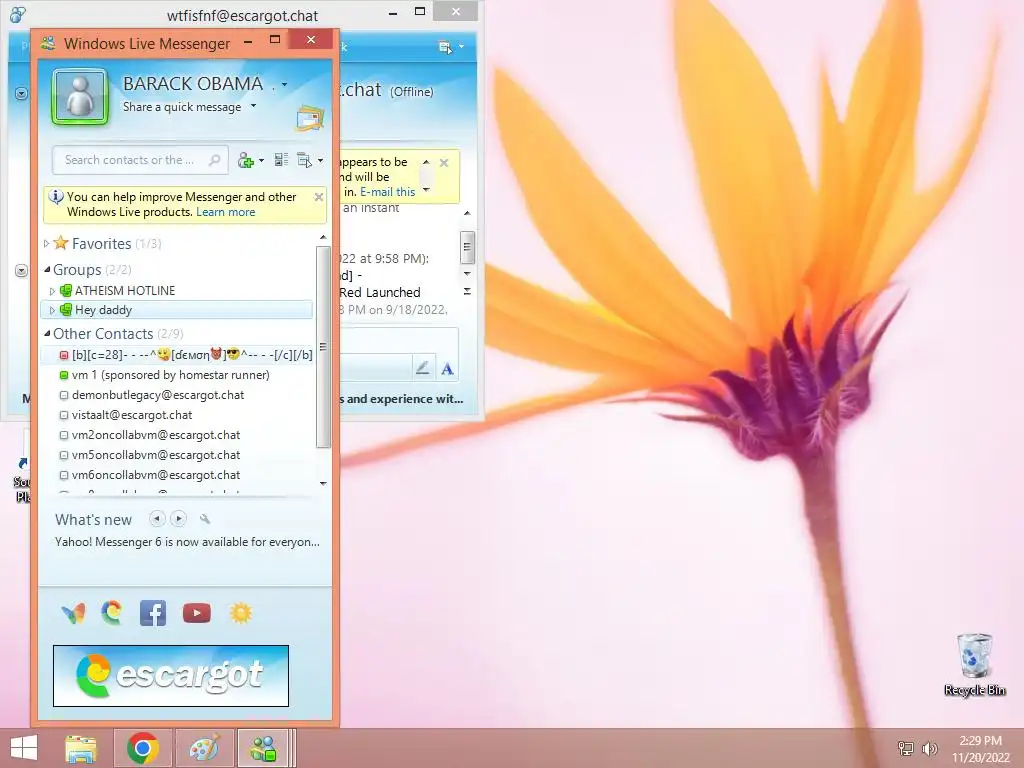The image size is (1024, 768).
Task: Click the font letter A icon in chat window
Action: pos(447,369)
